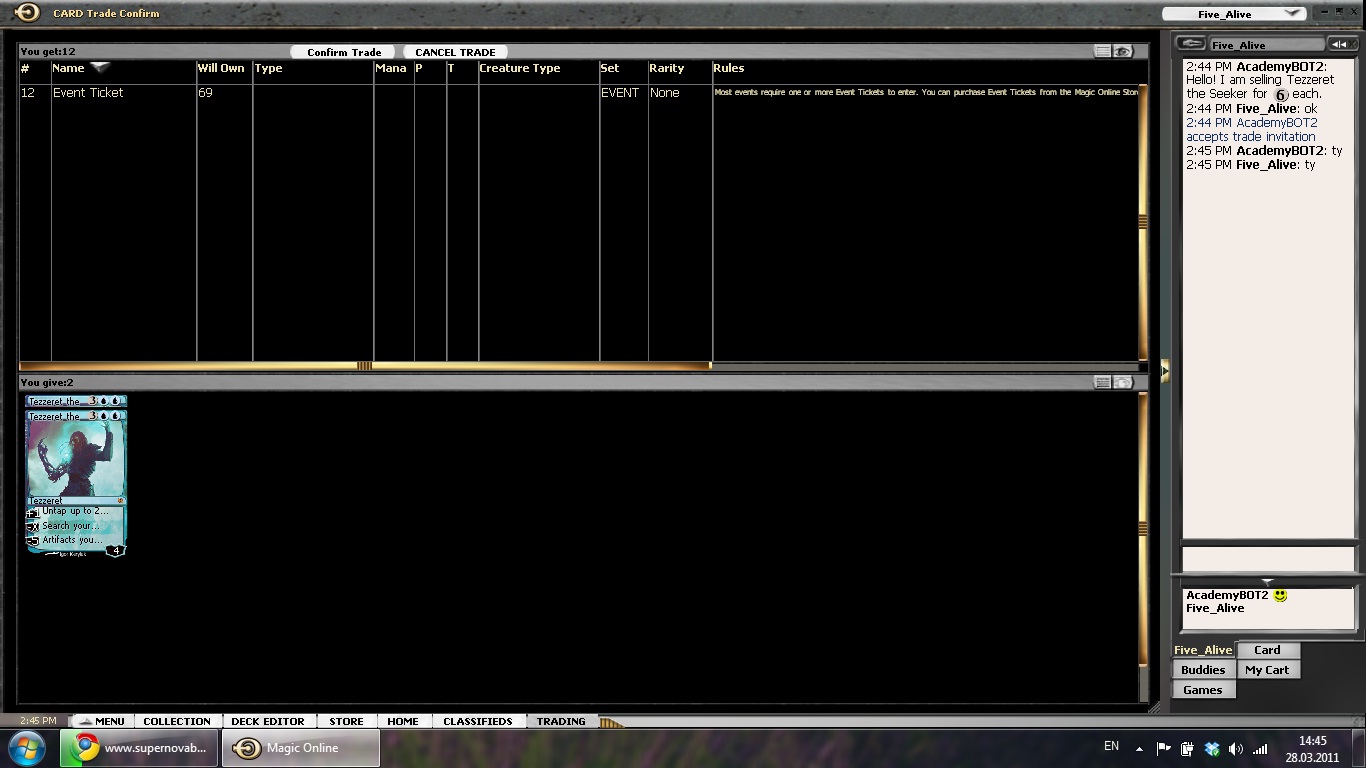Expand the chat user list divider arrow
Viewport: 1366px width, 768px height.
(x=1267, y=581)
